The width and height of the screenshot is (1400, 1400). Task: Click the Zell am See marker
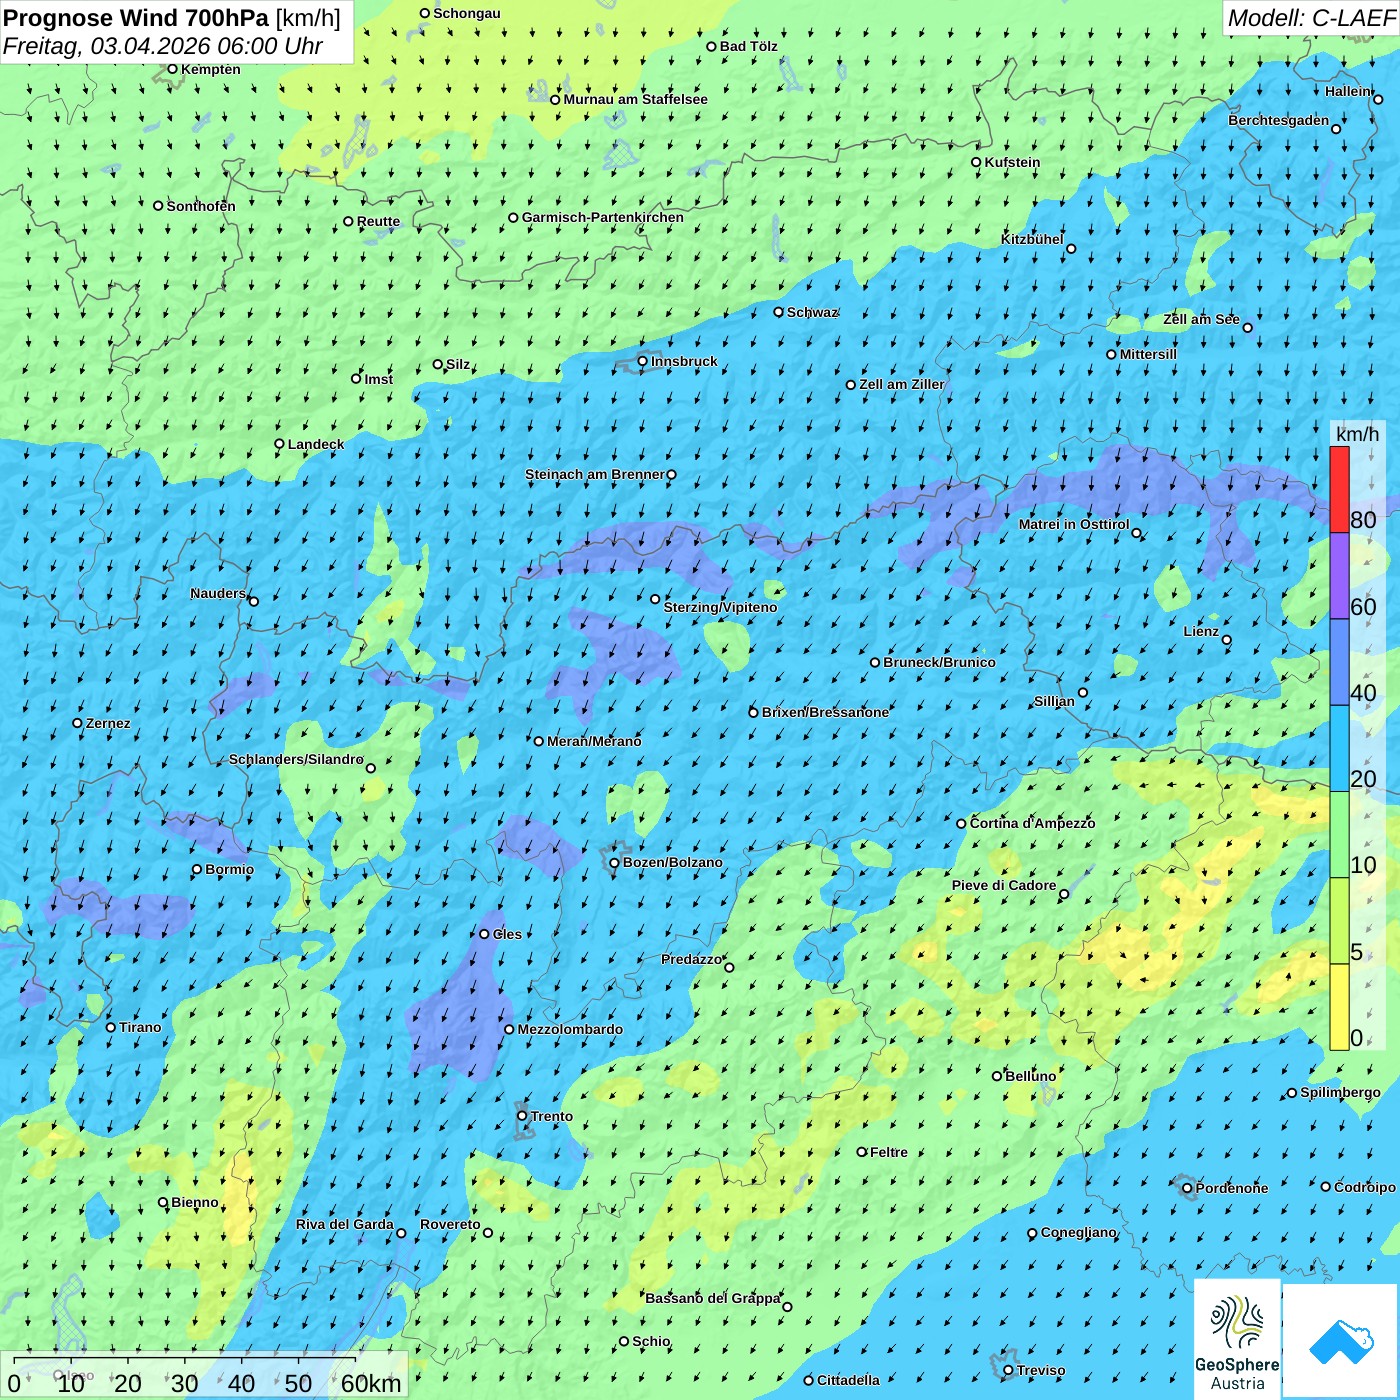(x=1247, y=327)
